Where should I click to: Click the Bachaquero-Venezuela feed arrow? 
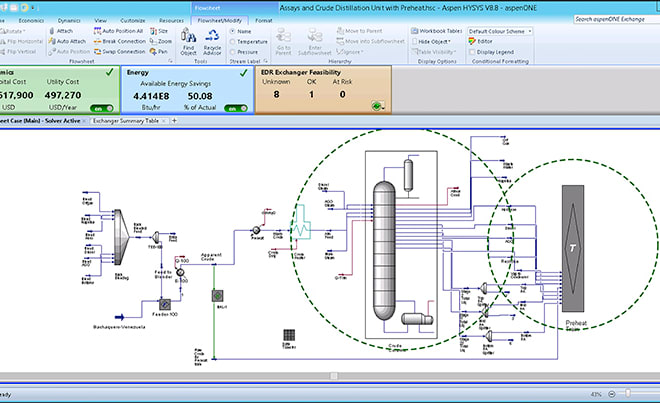pyautogui.click(x=120, y=317)
